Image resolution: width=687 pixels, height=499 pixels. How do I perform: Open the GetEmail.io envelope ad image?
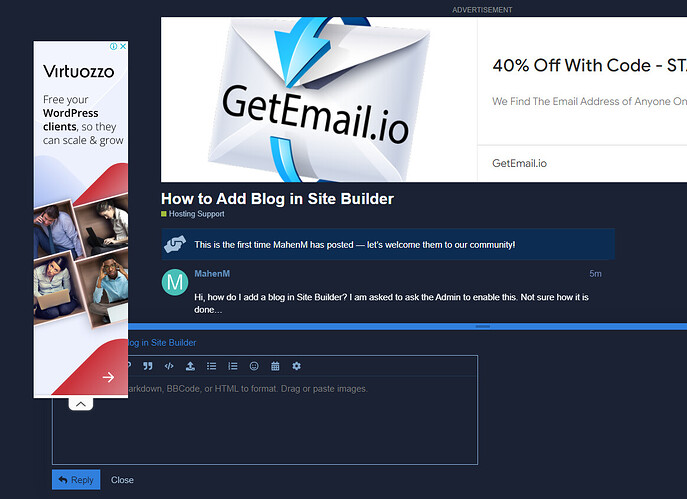coord(319,99)
